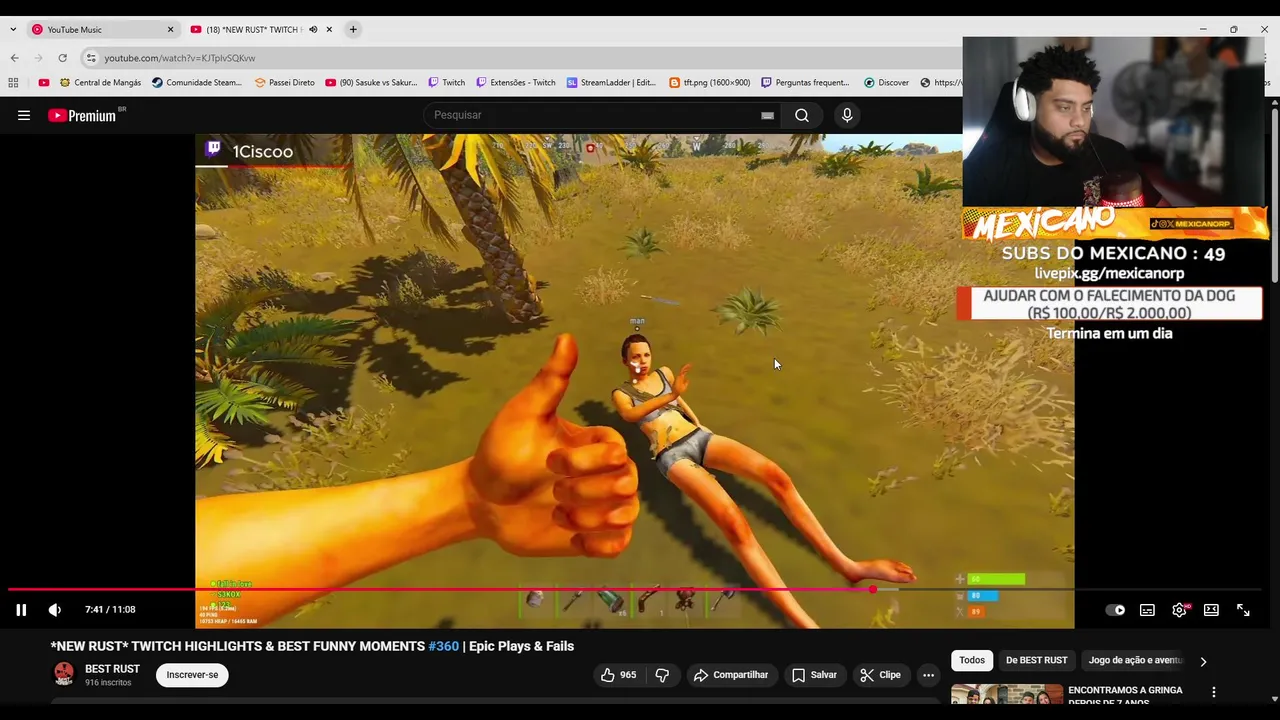Click the search magnifier button

click(x=802, y=115)
